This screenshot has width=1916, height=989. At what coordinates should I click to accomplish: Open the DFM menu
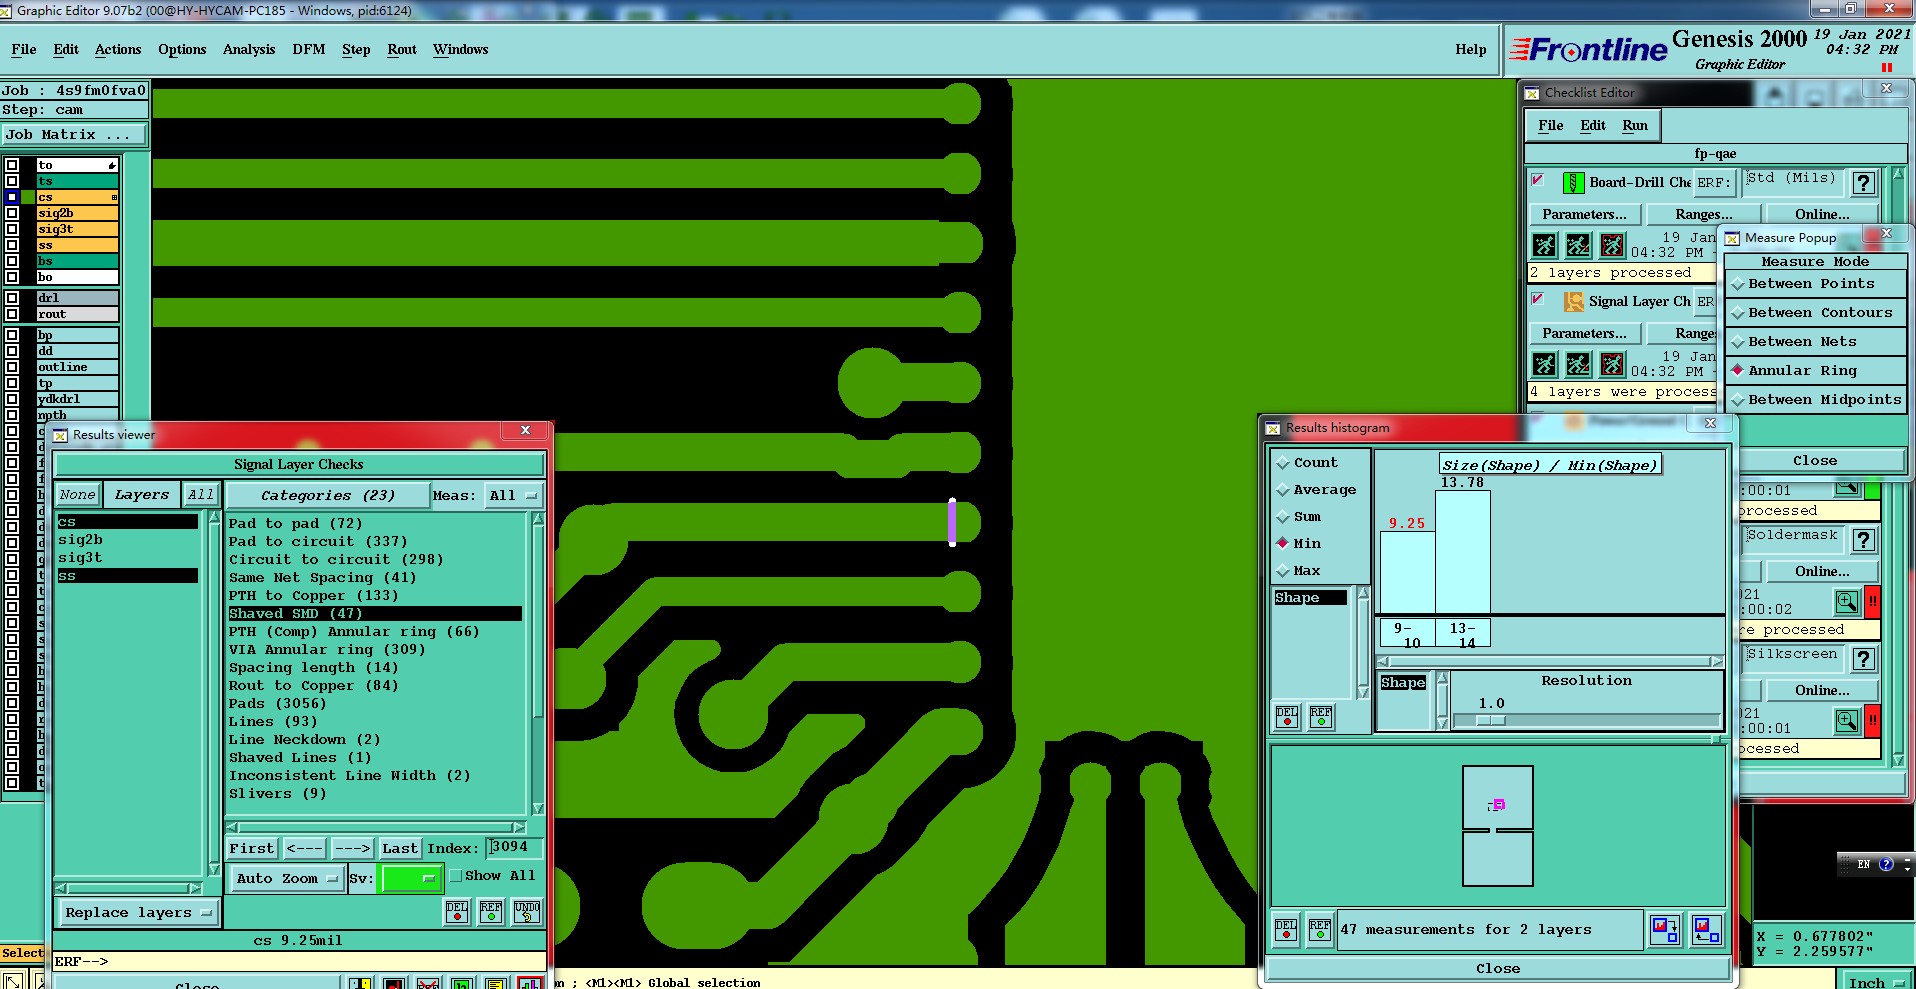tap(308, 50)
